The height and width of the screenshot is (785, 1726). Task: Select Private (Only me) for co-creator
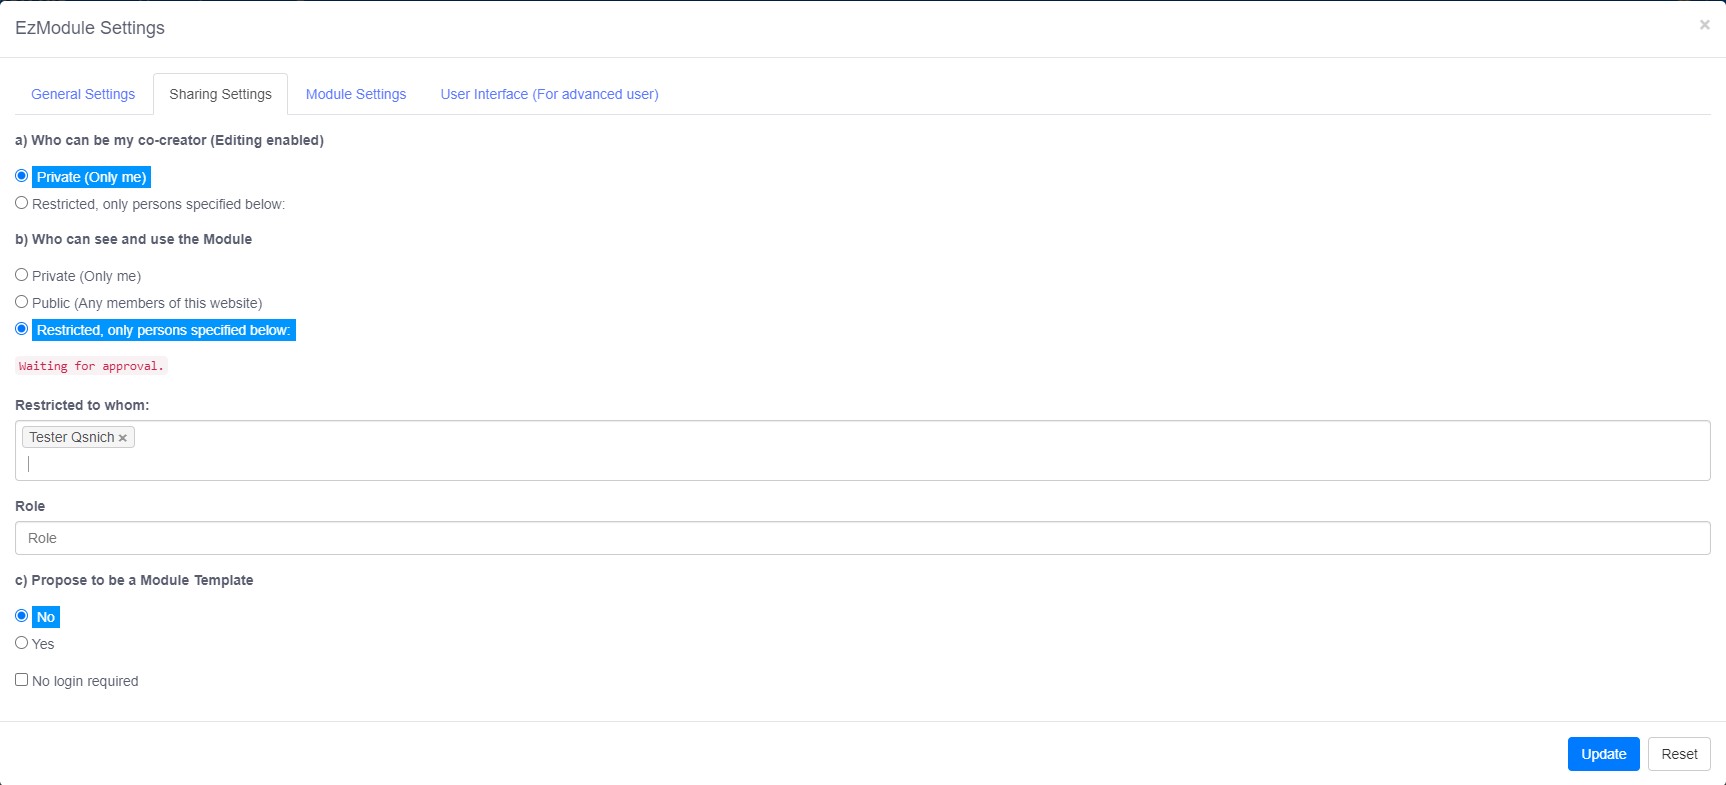(22, 176)
